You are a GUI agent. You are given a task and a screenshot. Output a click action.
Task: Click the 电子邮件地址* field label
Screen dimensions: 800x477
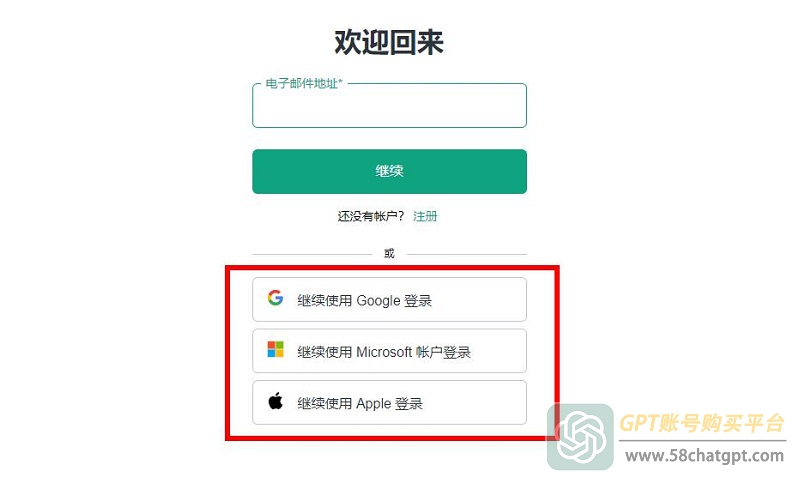pos(304,83)
